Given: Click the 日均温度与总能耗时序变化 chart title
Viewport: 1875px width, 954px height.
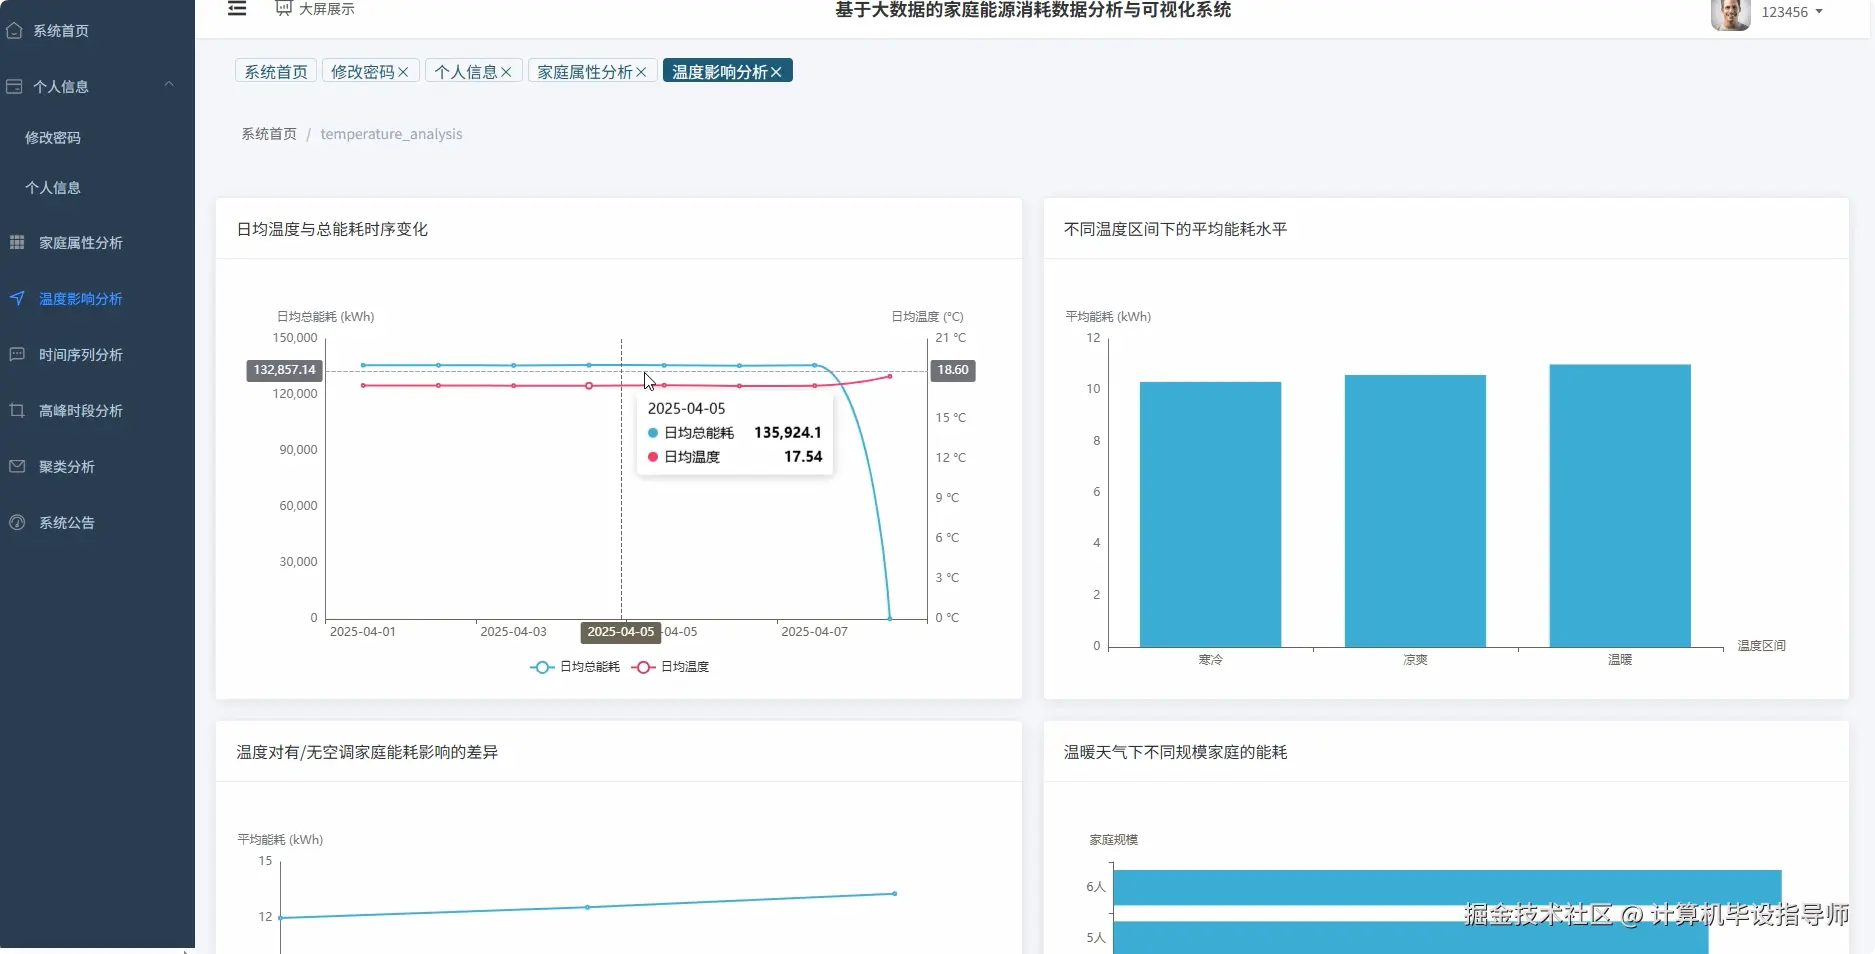Looking at the screenshot, I should pos(332,229).
